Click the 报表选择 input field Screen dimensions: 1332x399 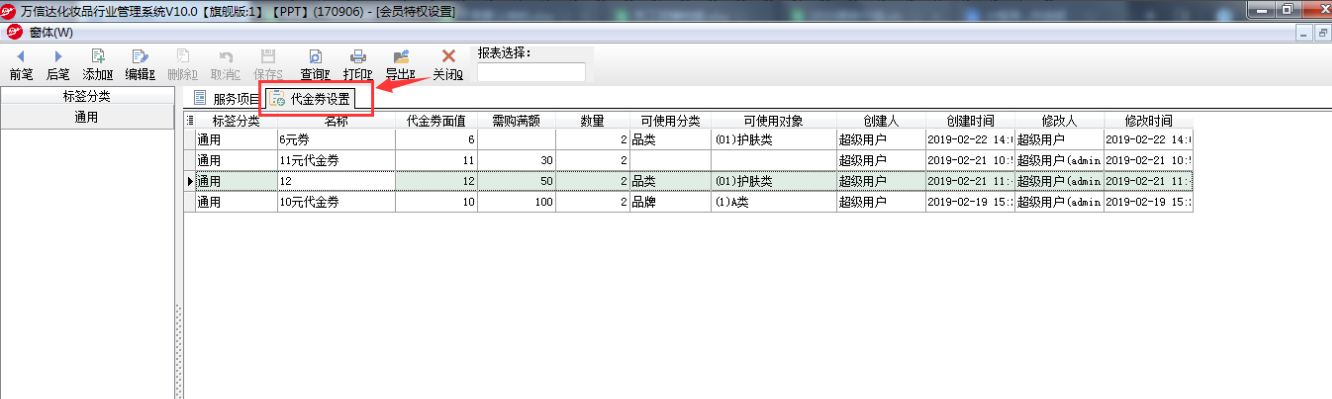[531, 72]
